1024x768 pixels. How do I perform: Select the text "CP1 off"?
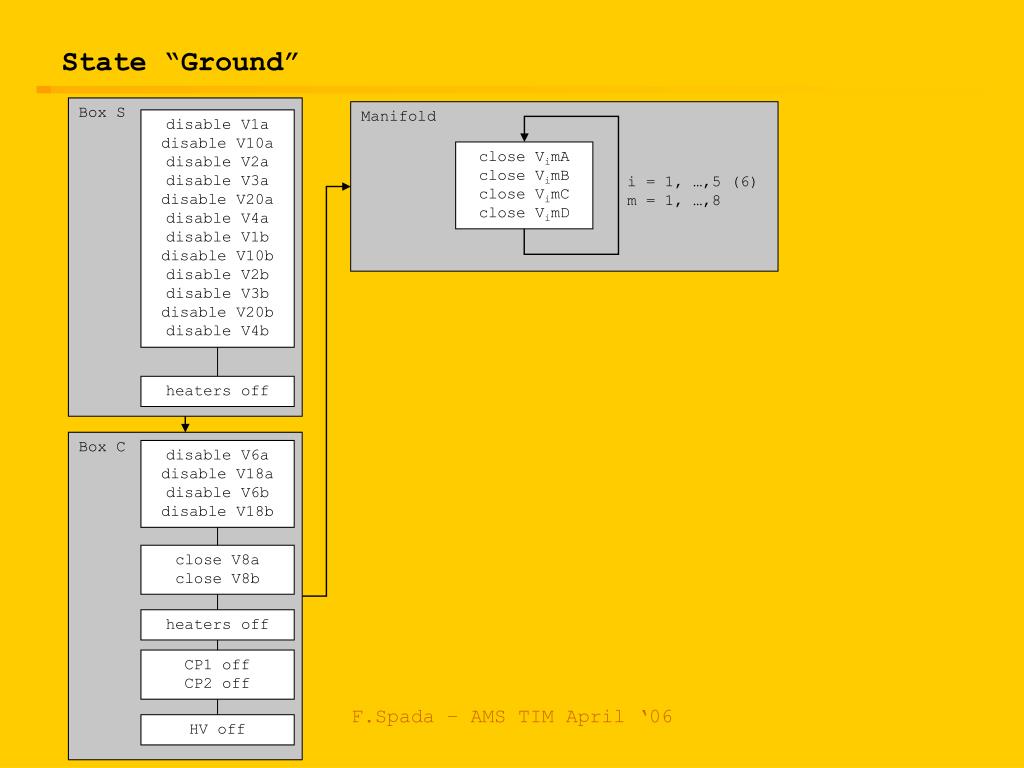(x=217, y=665)
